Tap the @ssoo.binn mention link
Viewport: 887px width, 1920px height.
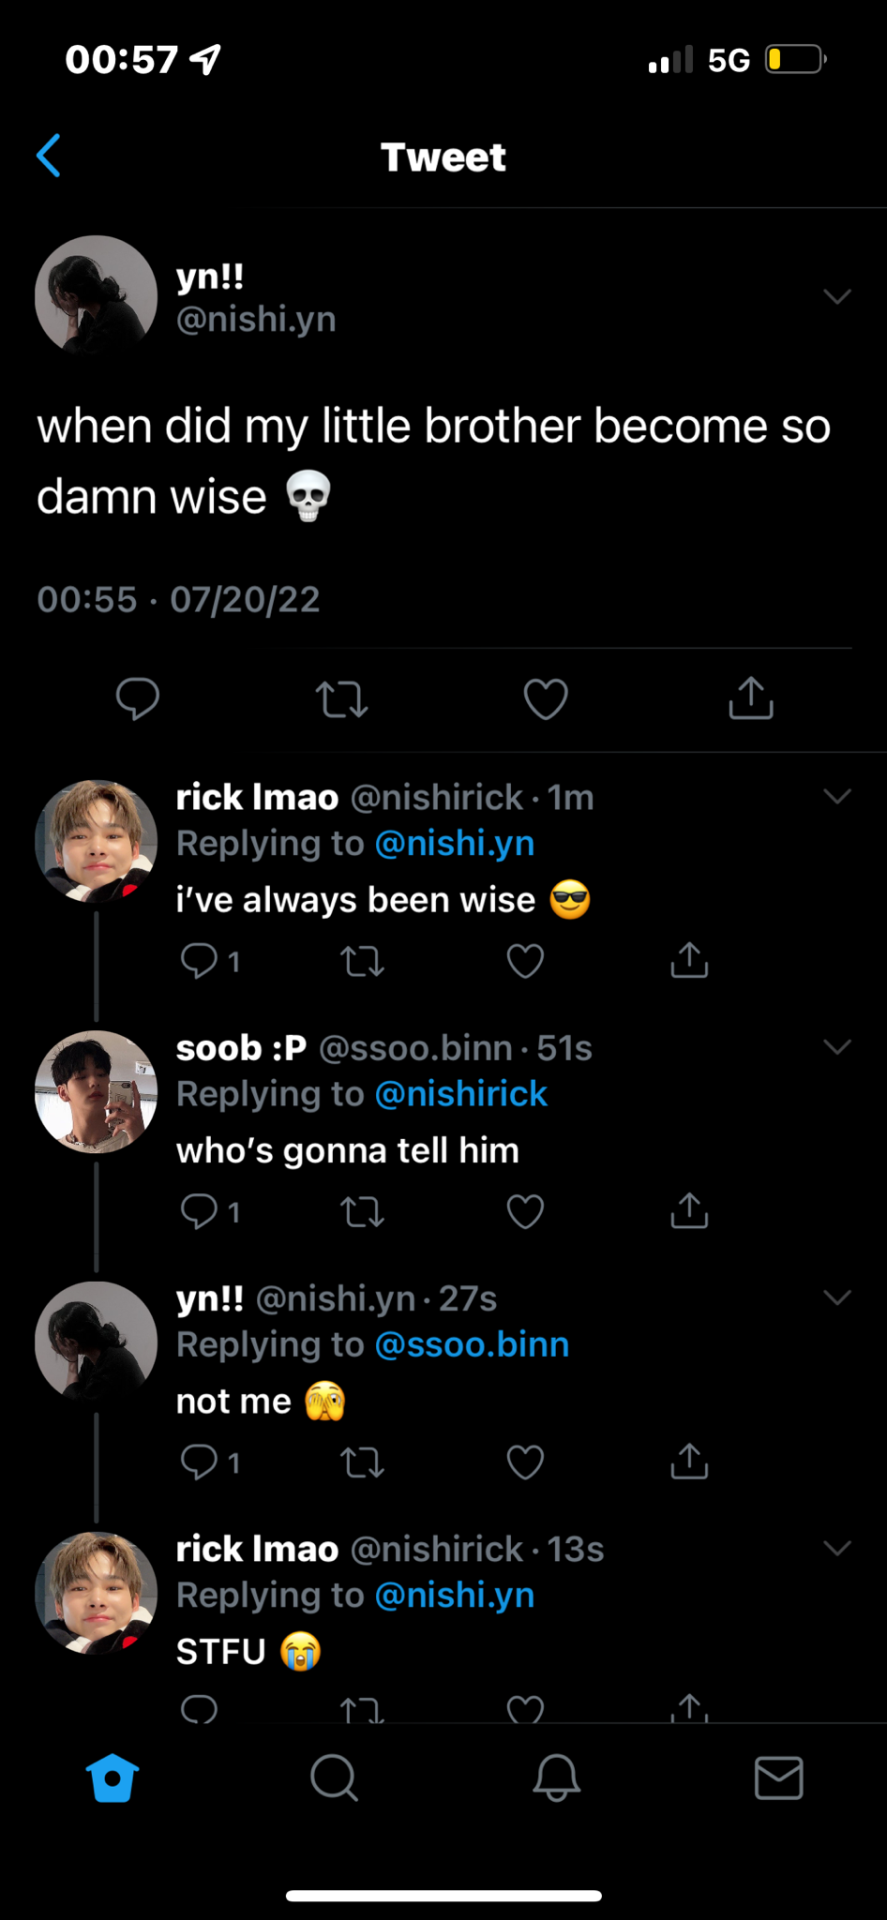pyautogui.click(x=472, y=1345)
